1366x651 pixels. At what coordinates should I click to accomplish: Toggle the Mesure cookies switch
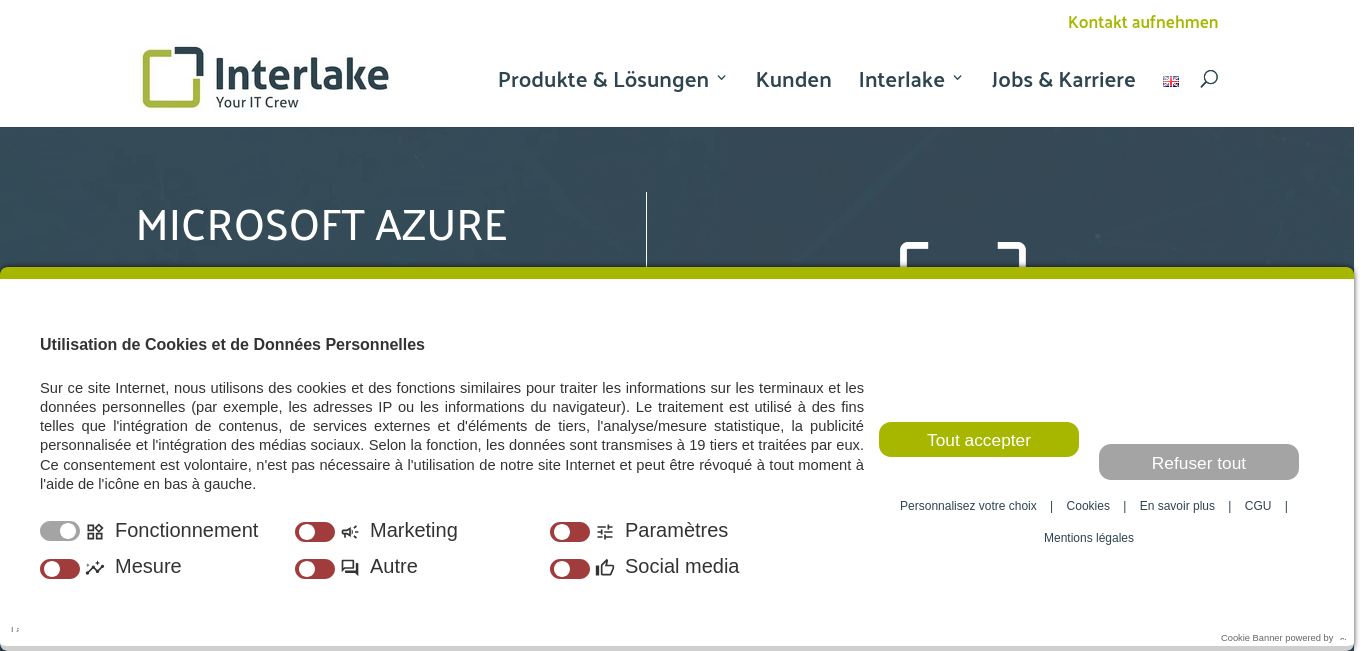click(60, 569)
